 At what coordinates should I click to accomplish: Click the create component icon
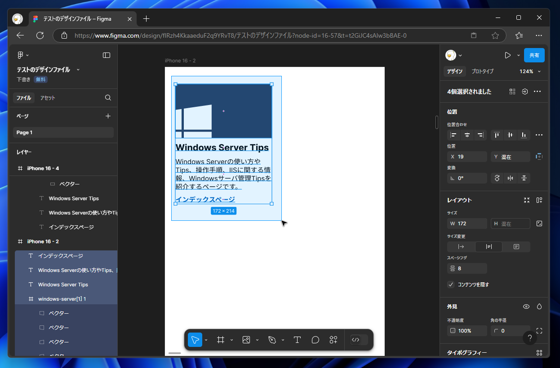click(512, 92)
